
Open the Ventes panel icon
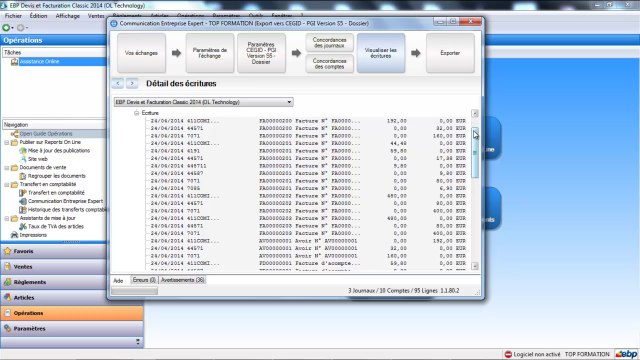click(7, 267)
